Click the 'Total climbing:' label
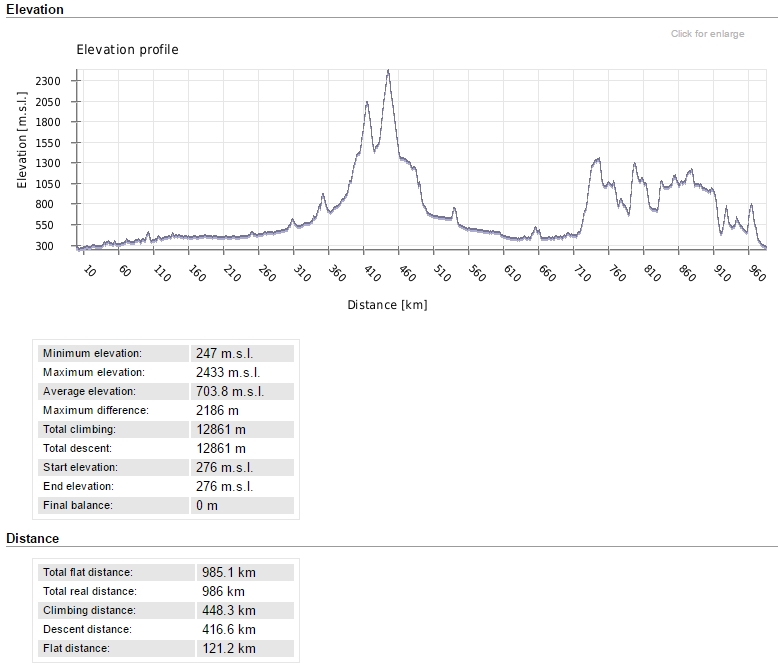The image size is (778, 669). [79, 429]
